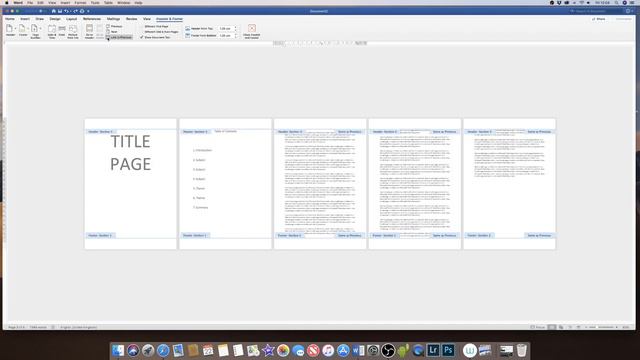640x360 pixels.
Task: Switch to the Layout ribbon tab
Action: point(71,19)
